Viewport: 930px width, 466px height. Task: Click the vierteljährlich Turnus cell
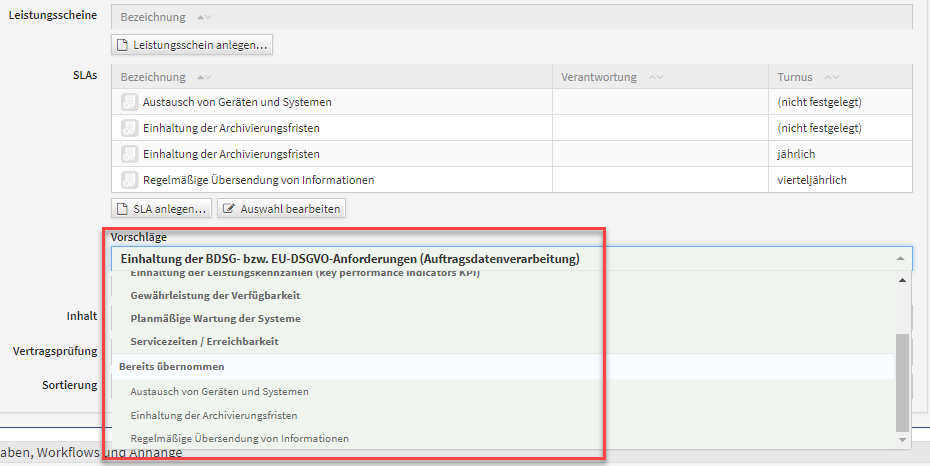pos(819,180)
